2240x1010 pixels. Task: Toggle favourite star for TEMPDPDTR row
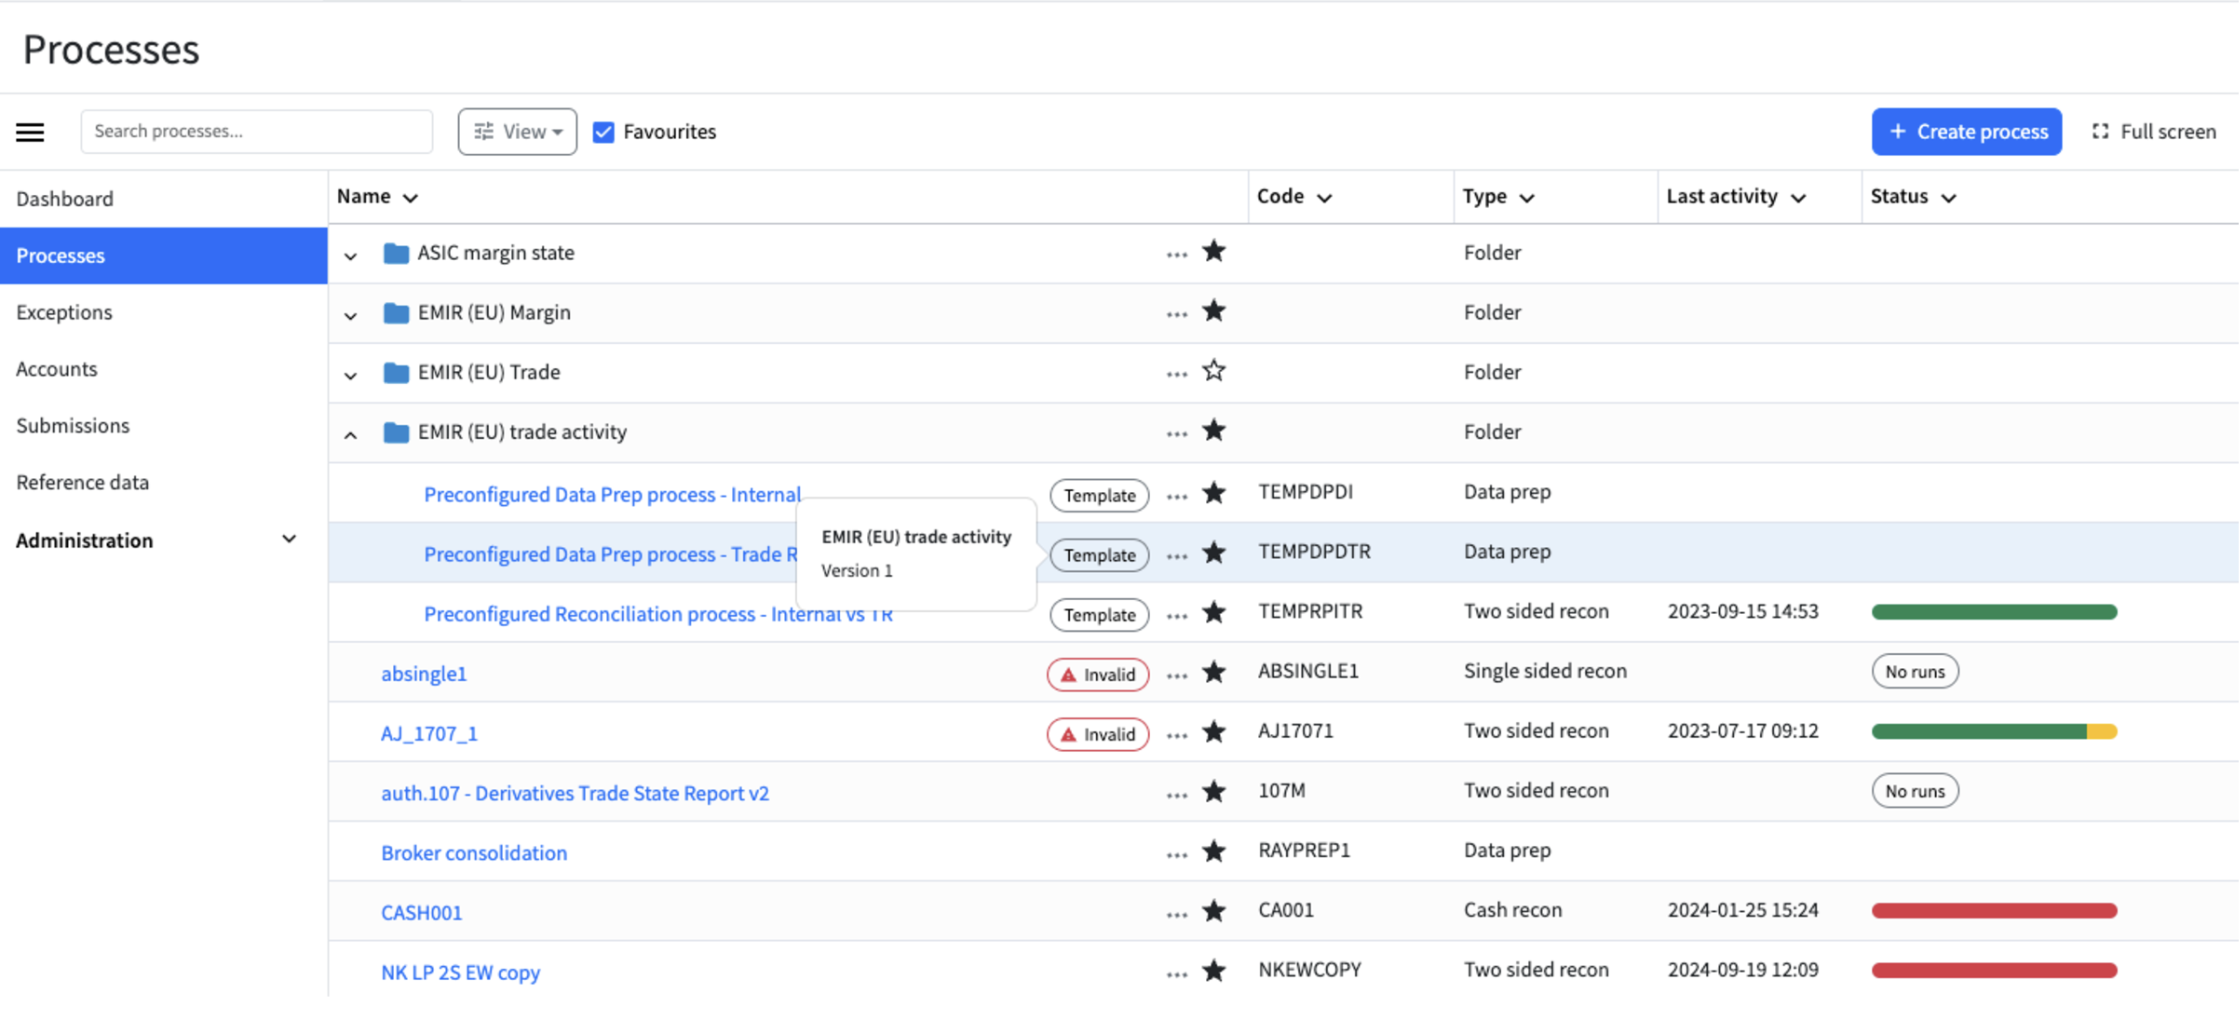[1214, 552]
